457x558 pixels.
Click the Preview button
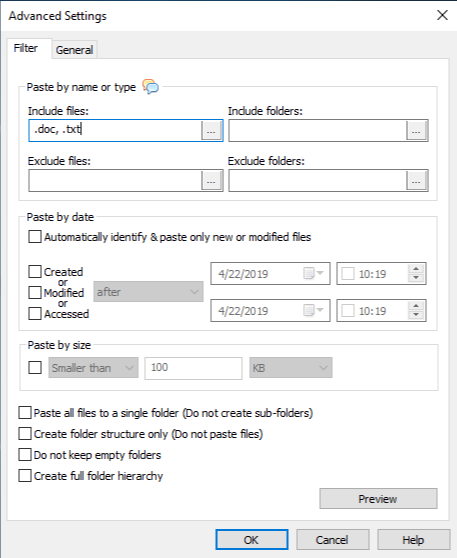pyautogui.click(x=378, y=499)
